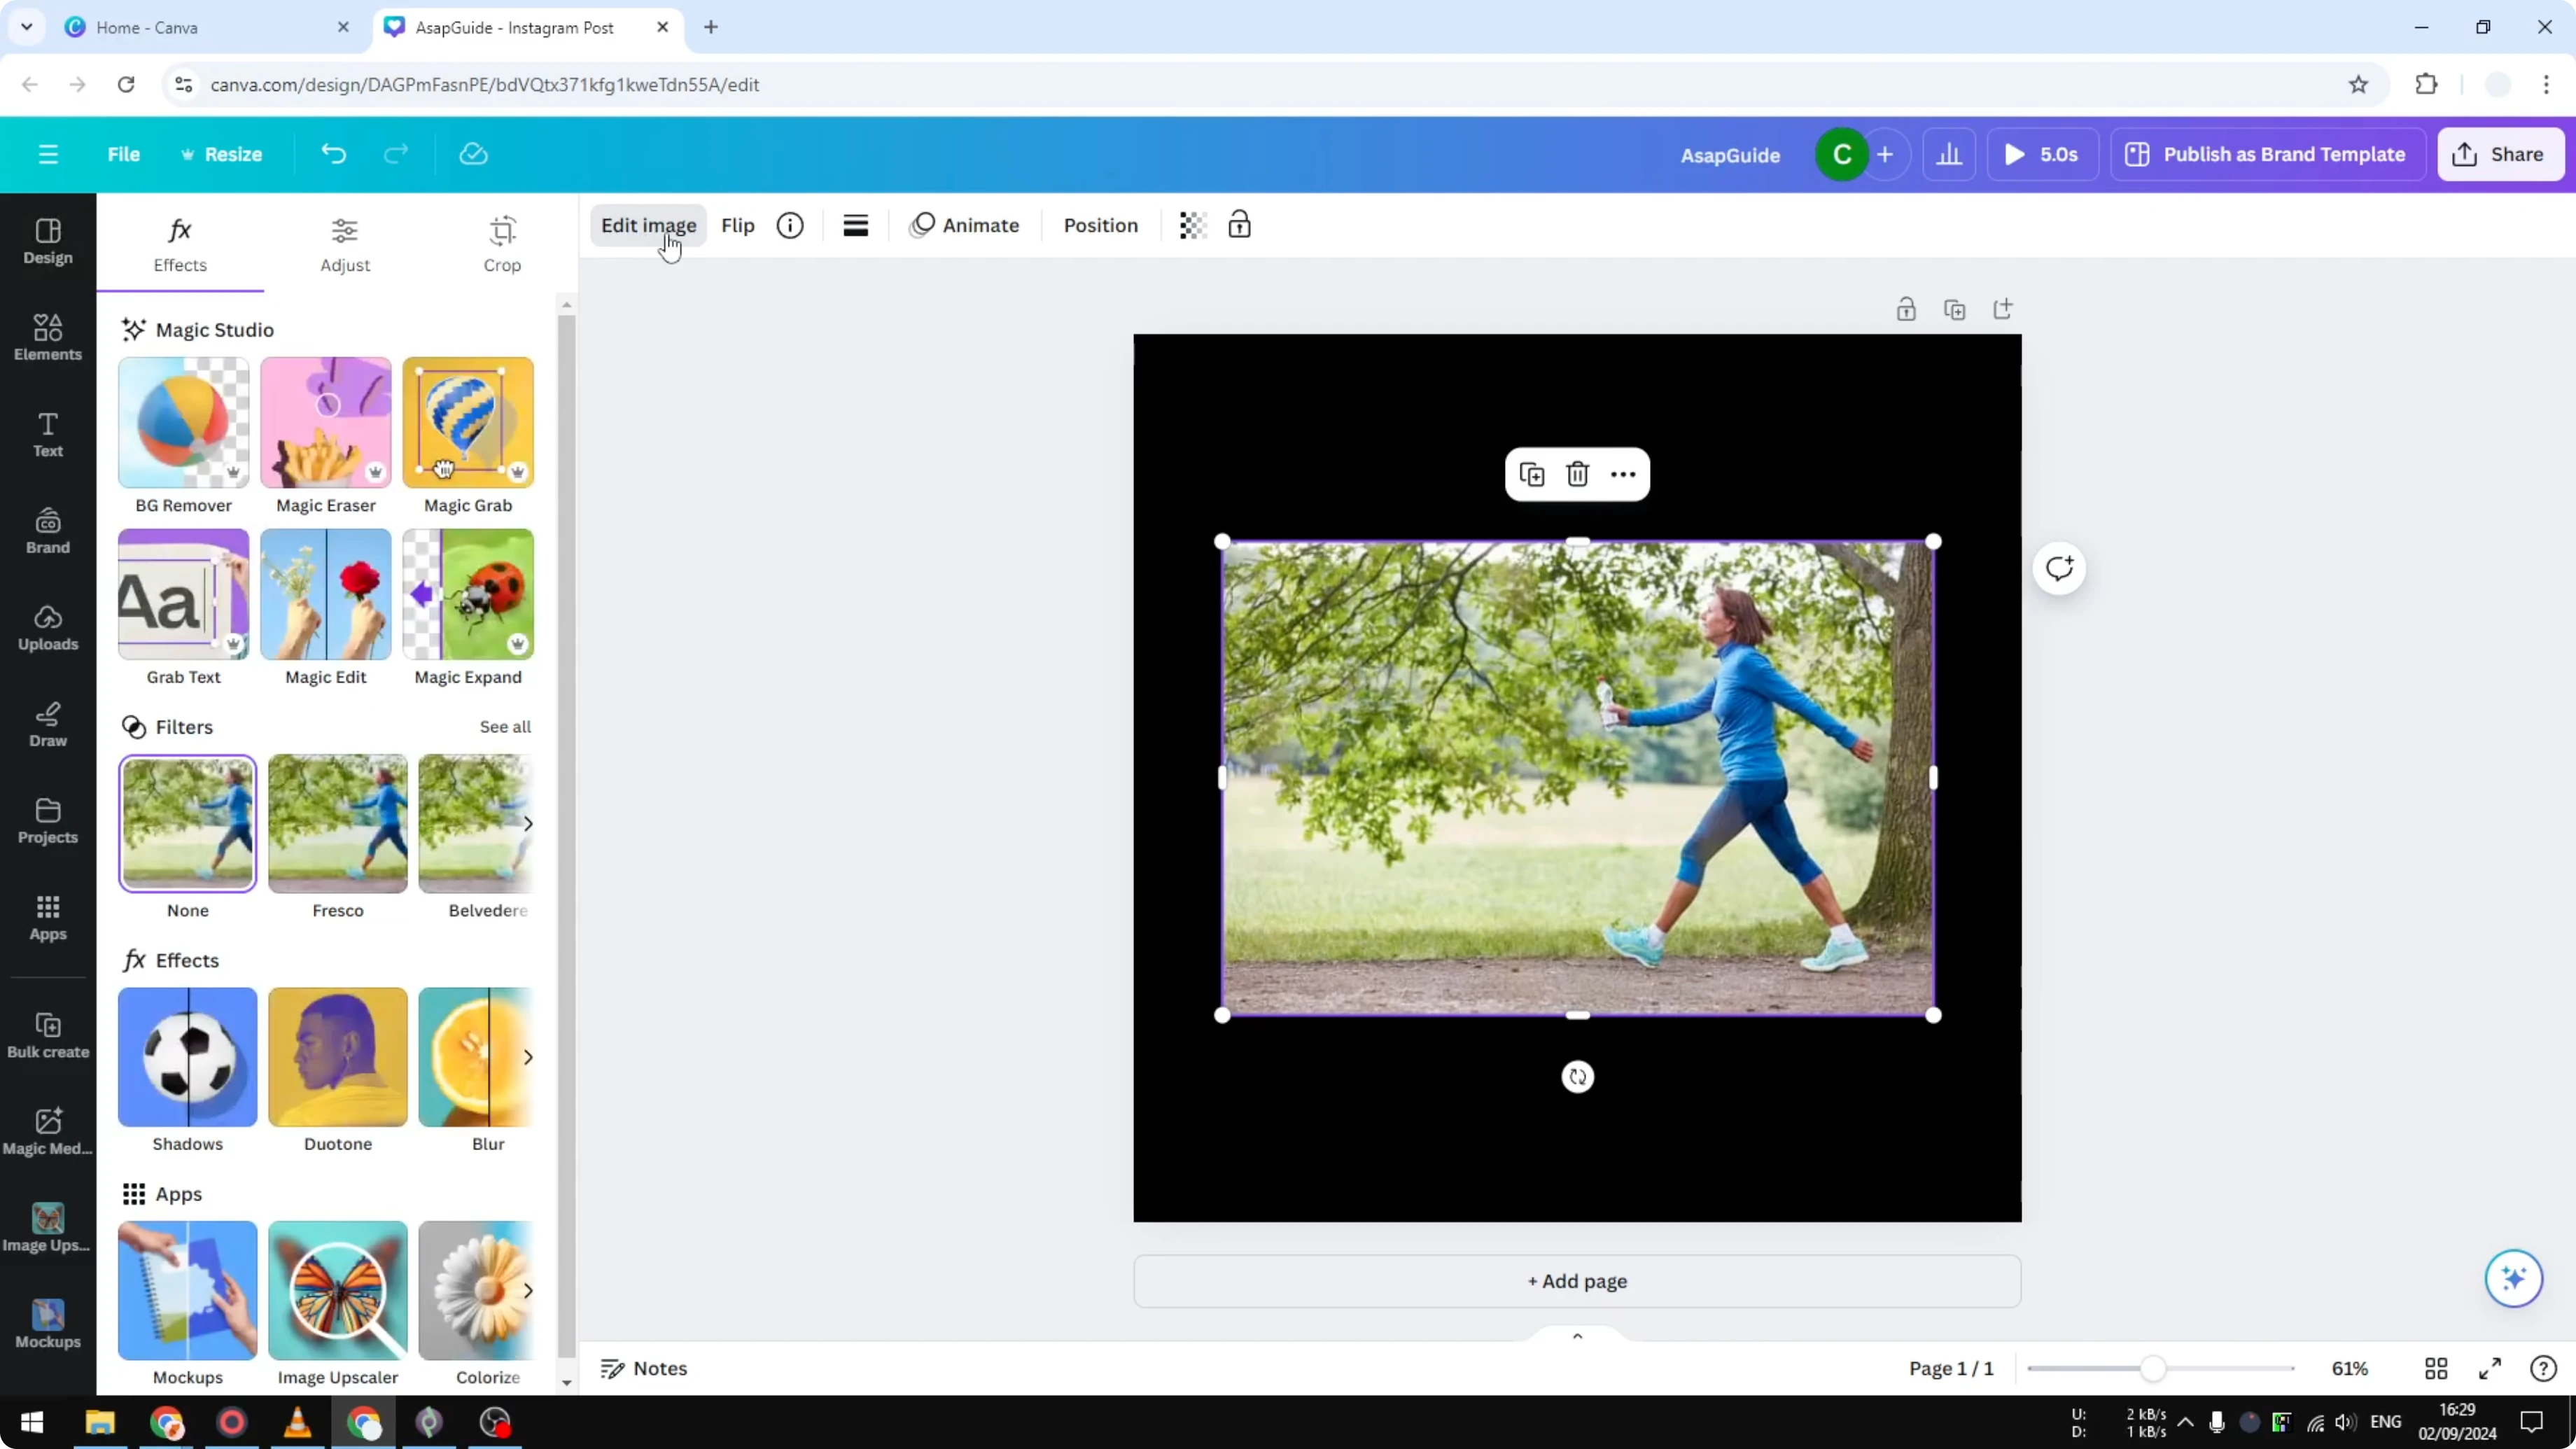The width and height of the screenshot is (2576, 1449).
Task: Open the Uploads panel
Action: coord(48,628)
